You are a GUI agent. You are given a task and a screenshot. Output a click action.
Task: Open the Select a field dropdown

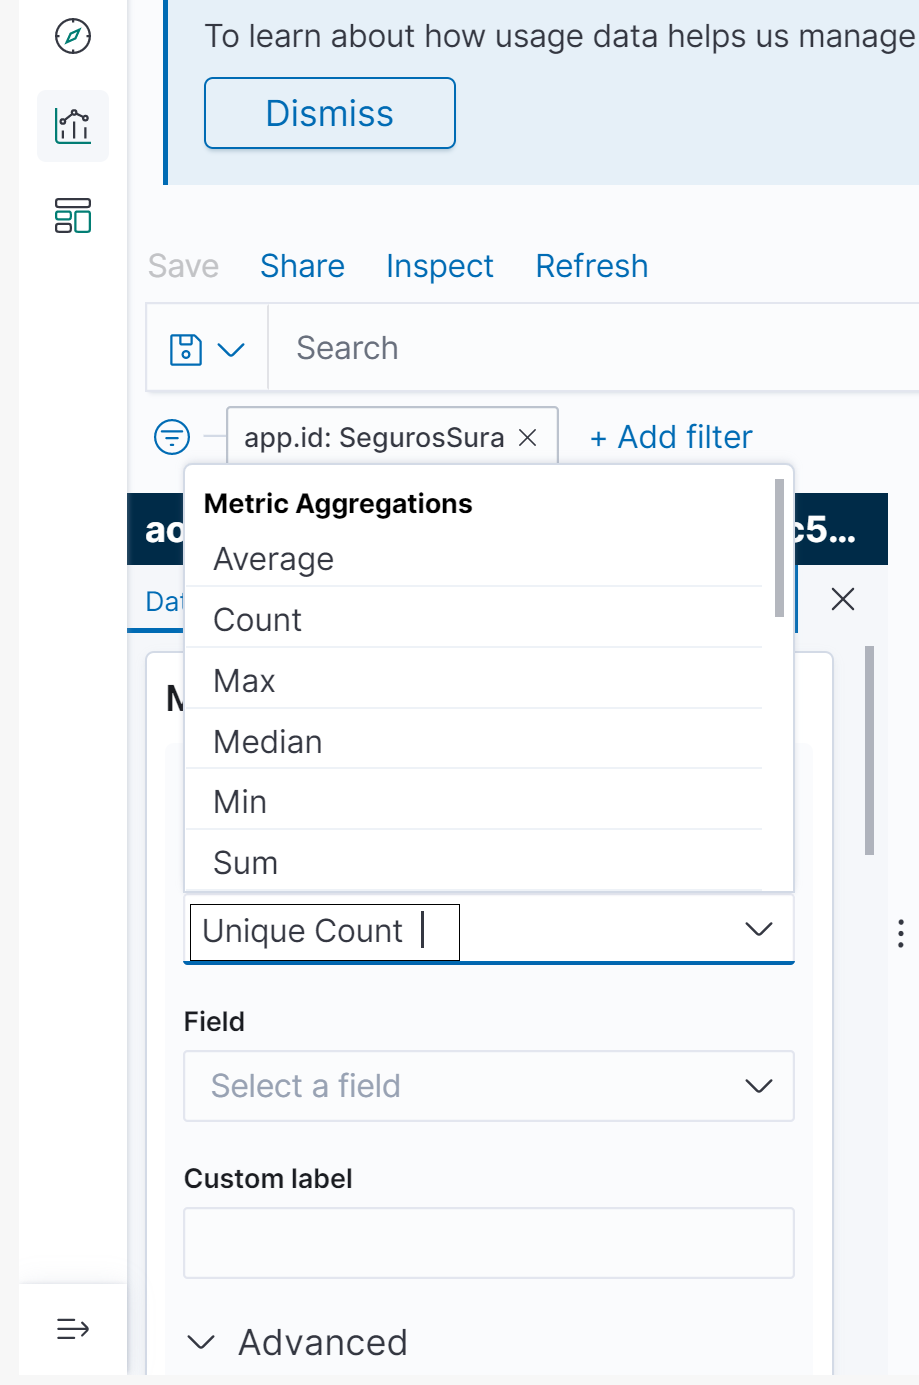[x=488, y=1086]
